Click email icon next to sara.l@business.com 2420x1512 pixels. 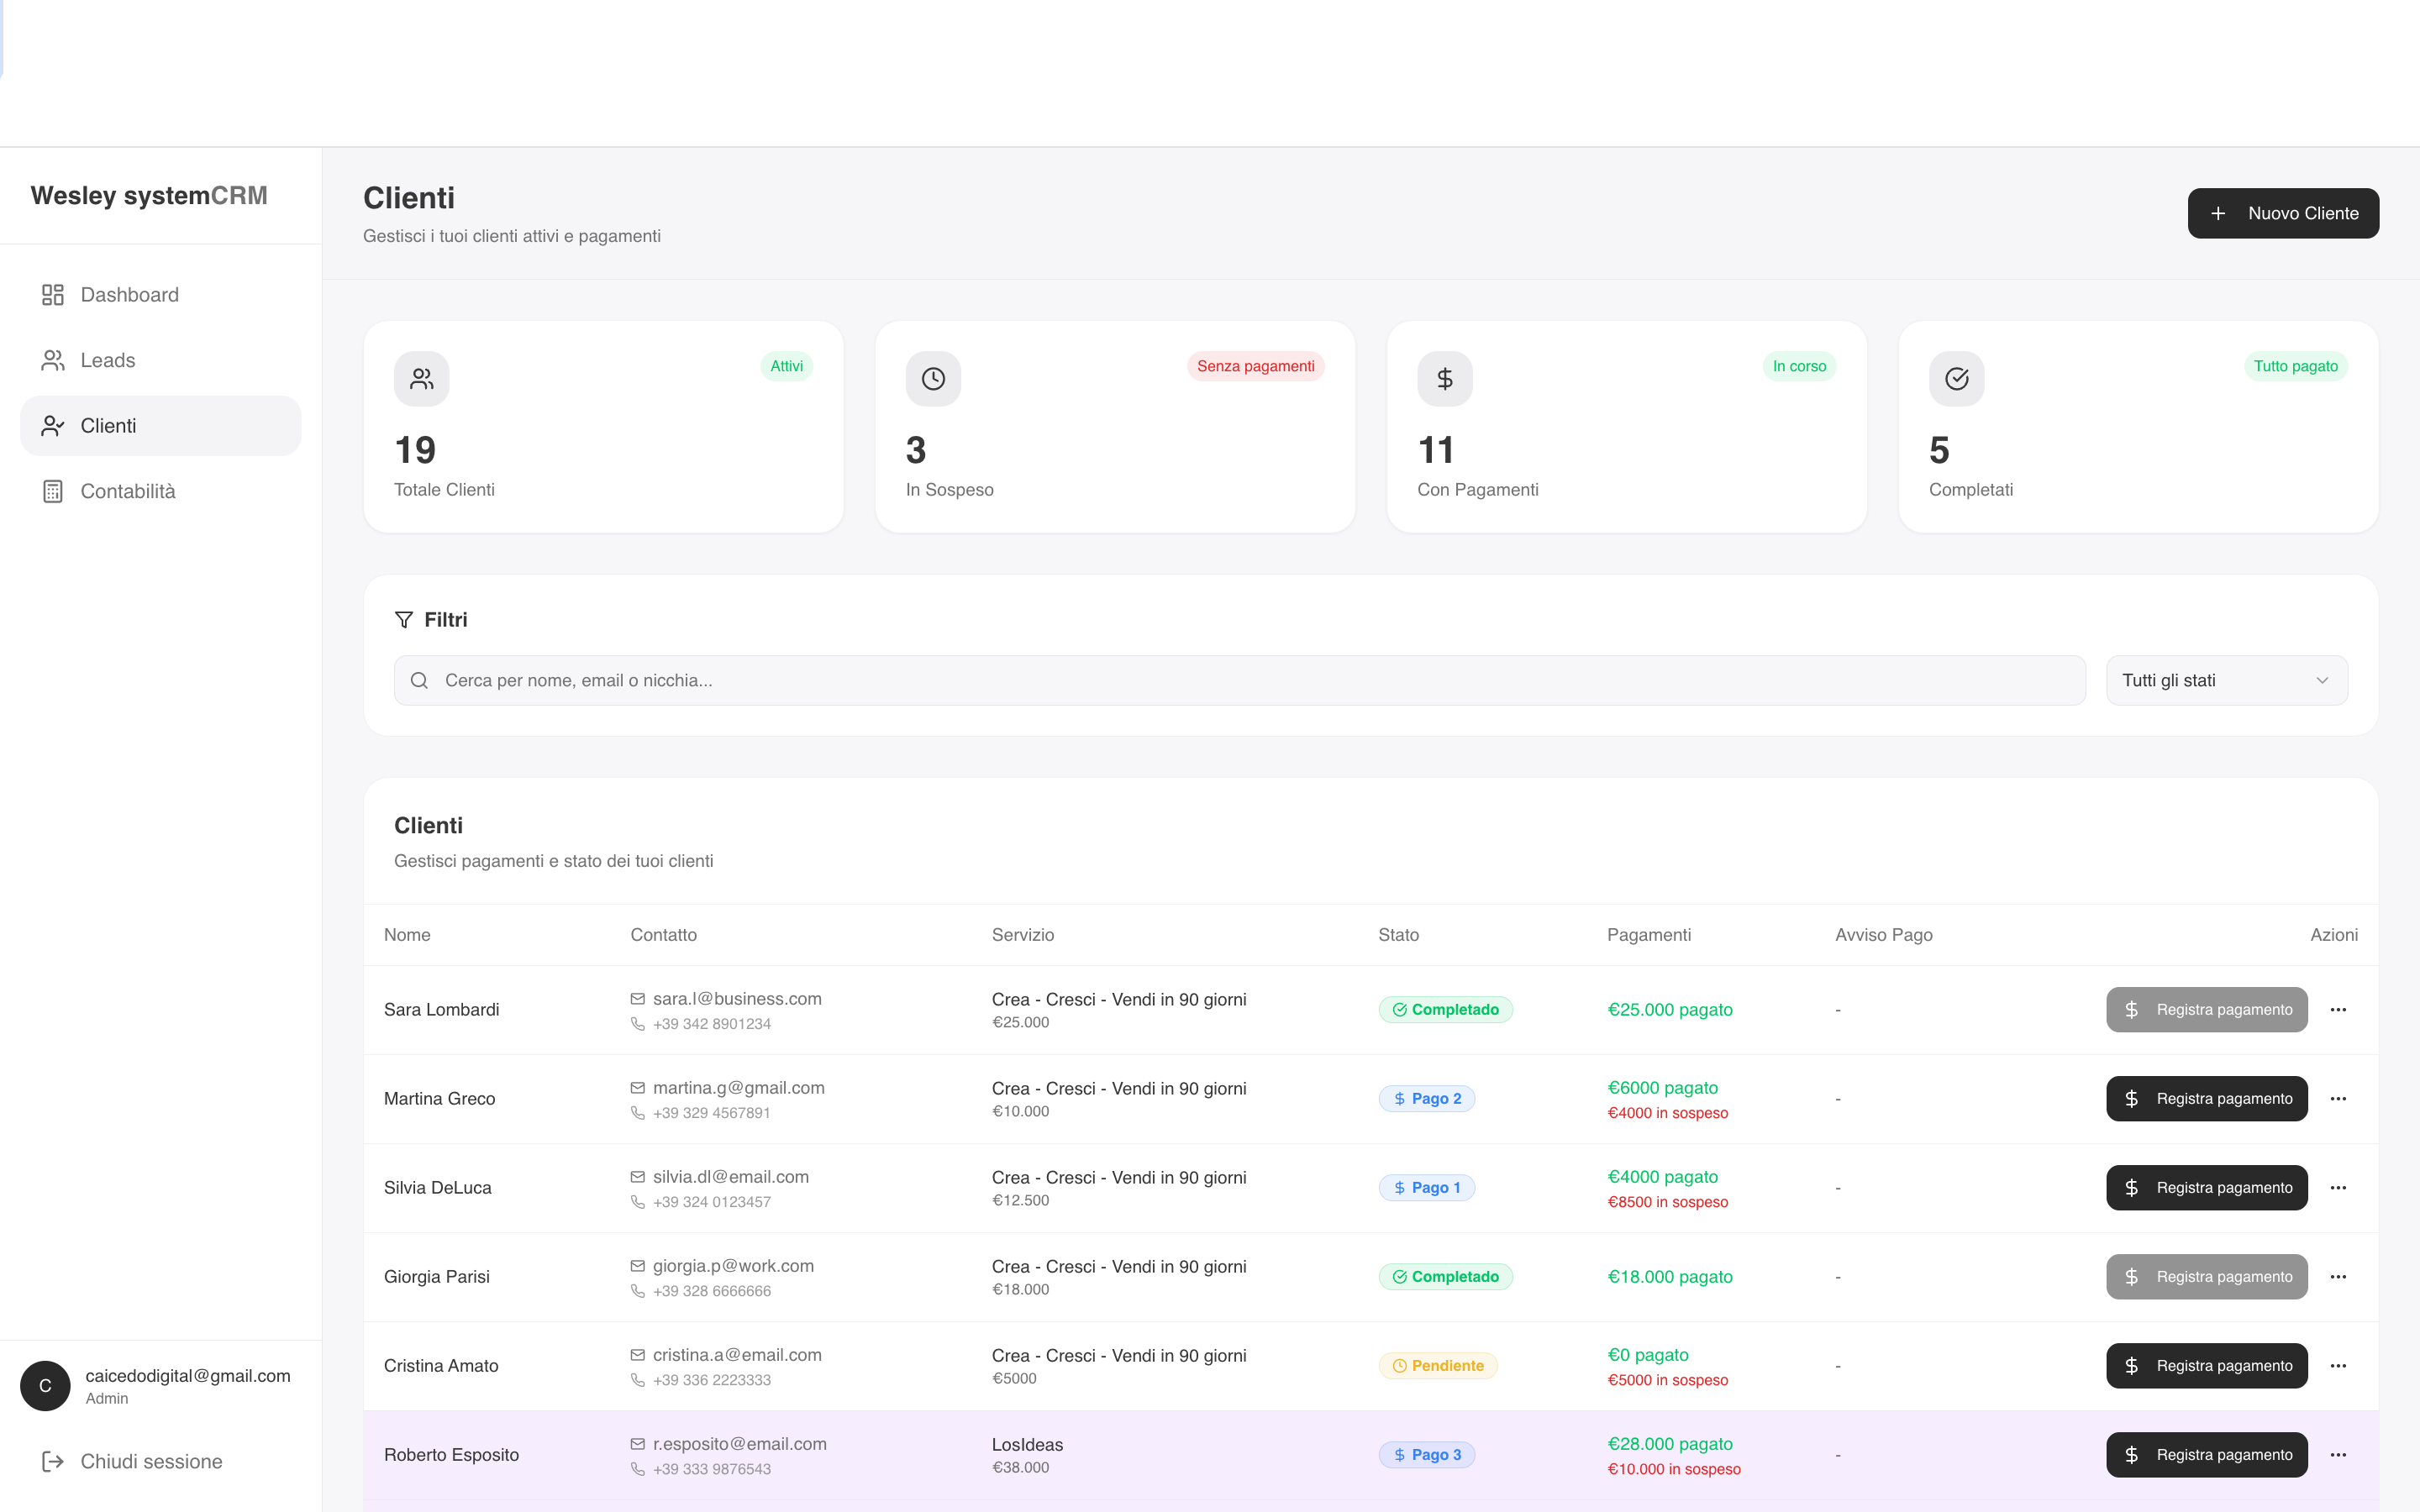point(637,998)
